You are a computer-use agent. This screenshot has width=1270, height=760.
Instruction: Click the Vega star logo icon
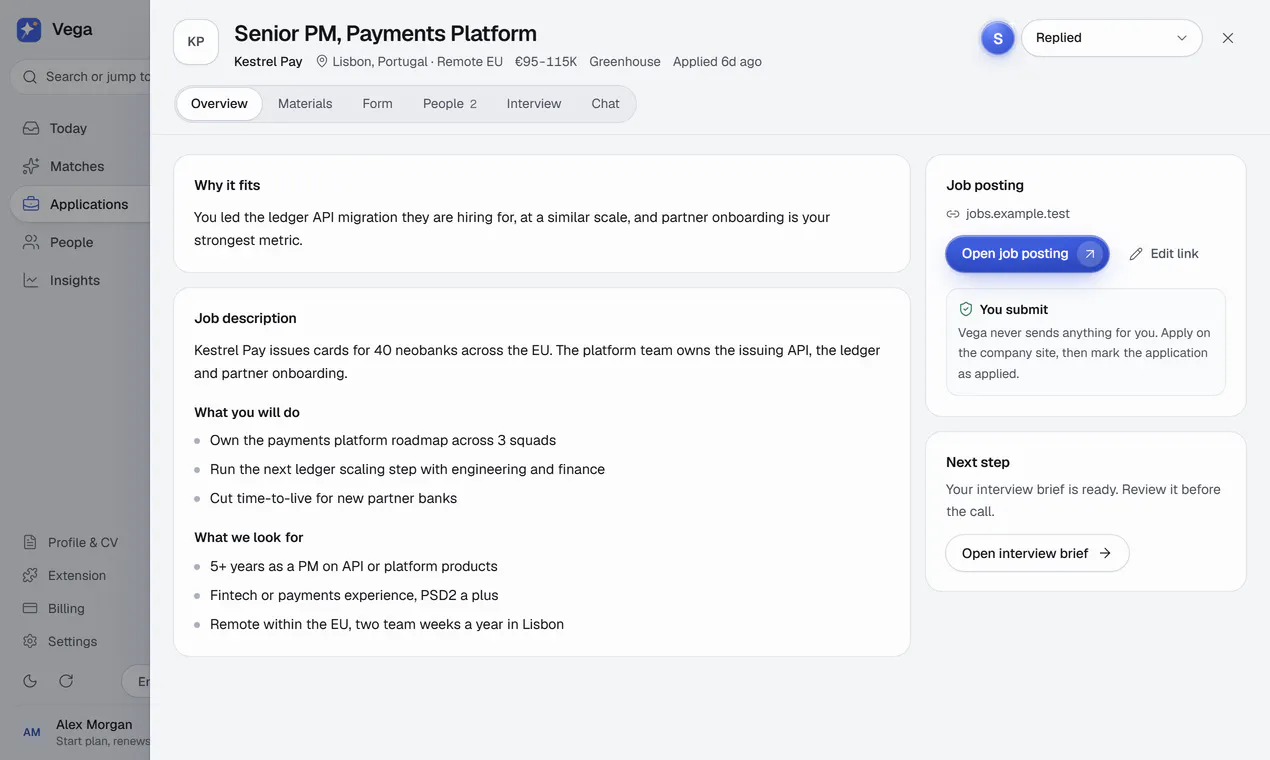(29, 30)
